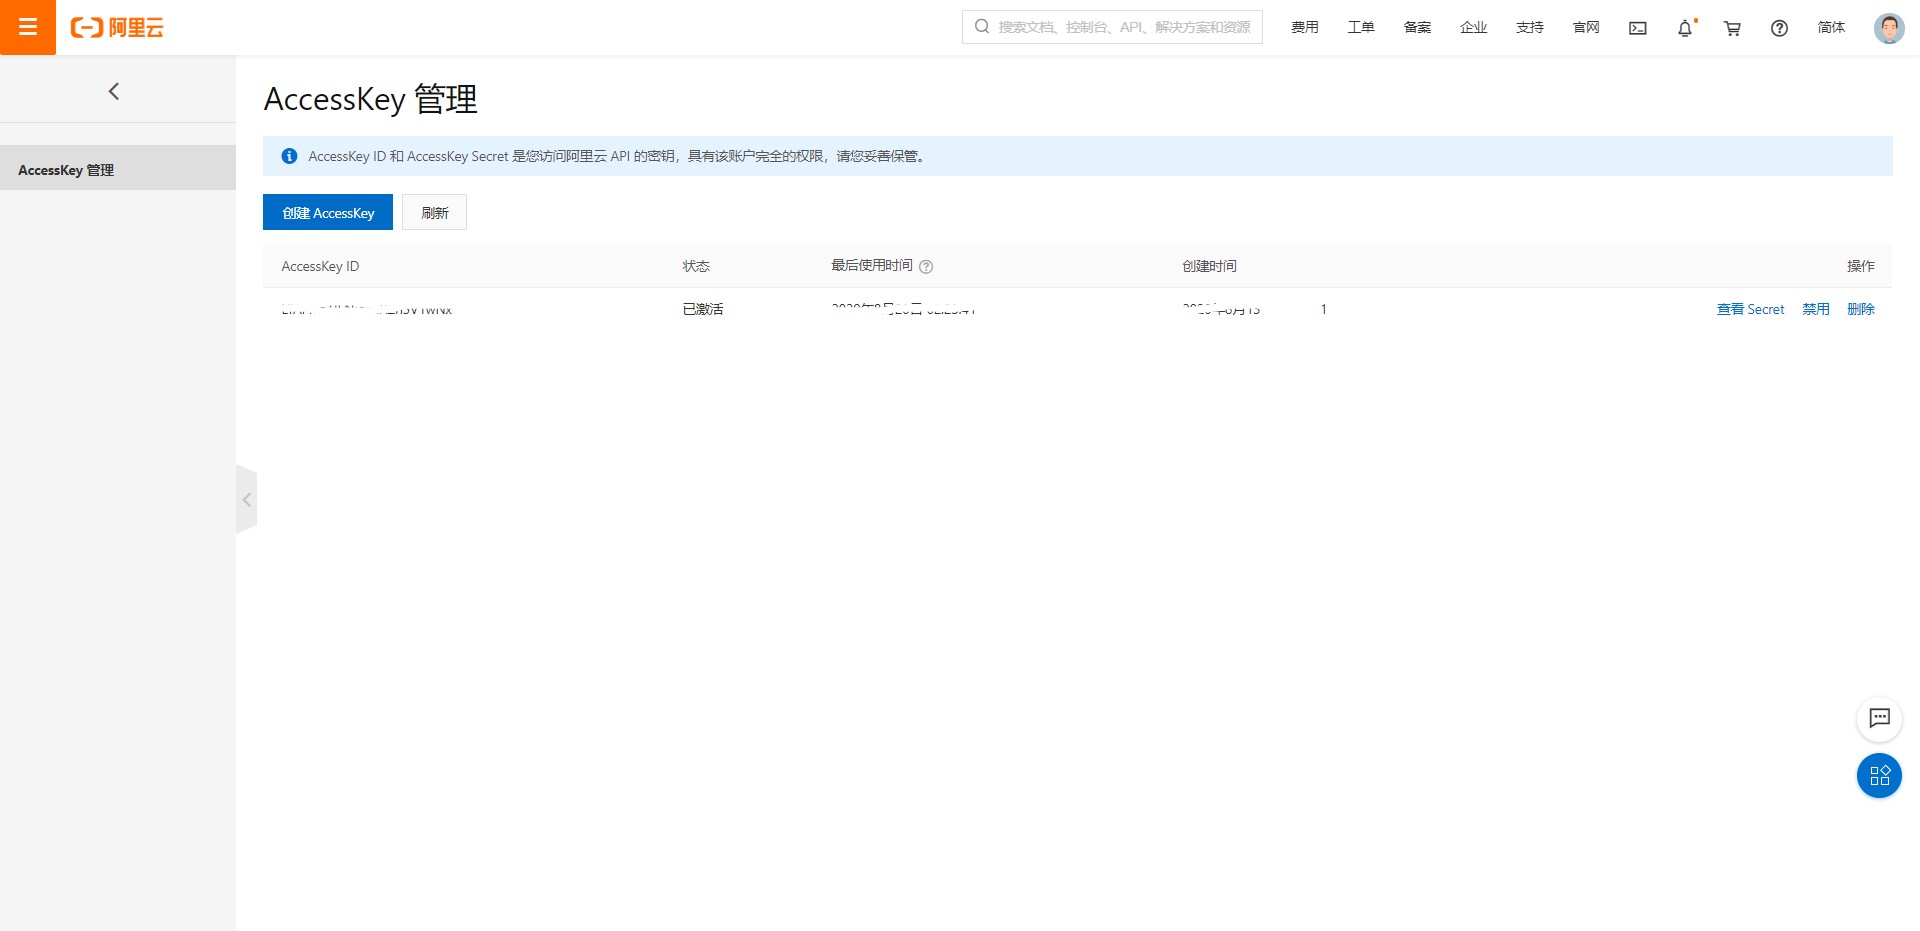
Task: Click the help icon beside 最后使用时间
Action: (x=926, y=266)
